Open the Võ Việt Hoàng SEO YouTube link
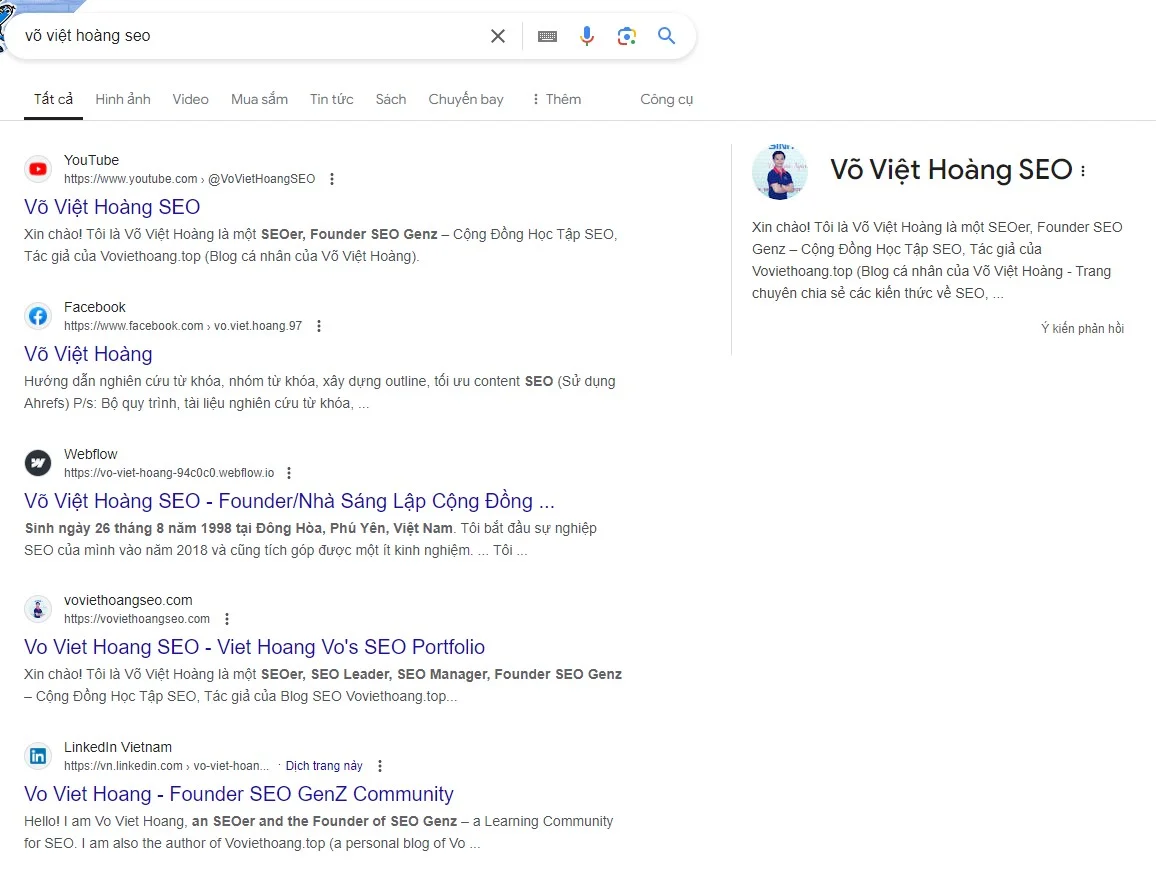The width and height of the screenshot is (1156, 874). pos(112,207)
